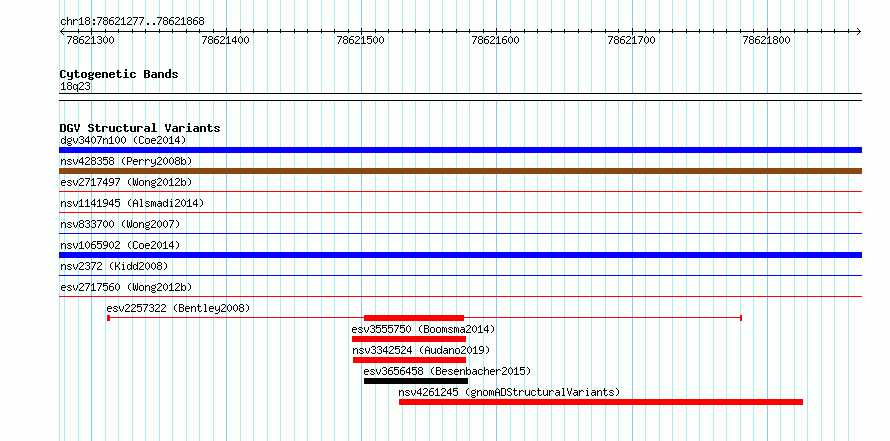Open variant esv3656458 (Besenbacher2015) label
The width and height of the screenshot is (890, 441).
[x=447, y=371]
